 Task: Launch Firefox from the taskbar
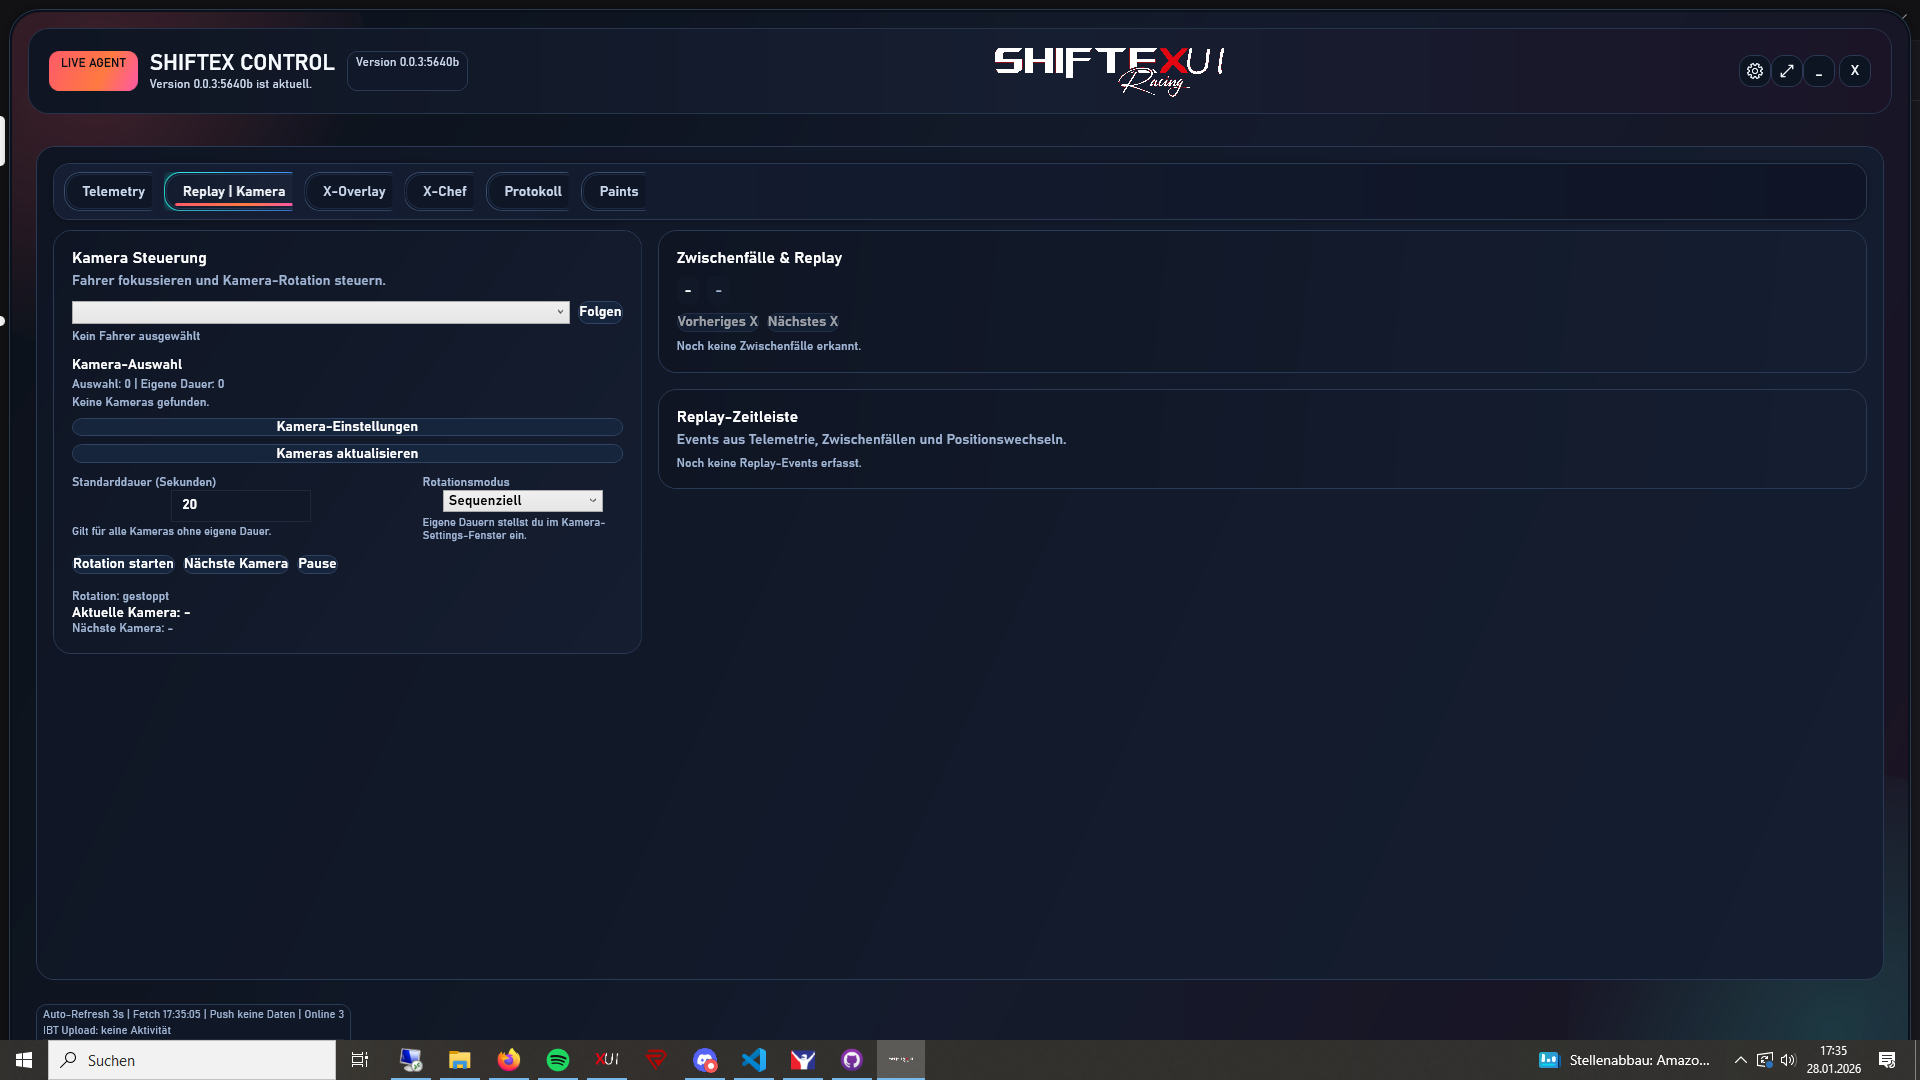pos(508,1060)
